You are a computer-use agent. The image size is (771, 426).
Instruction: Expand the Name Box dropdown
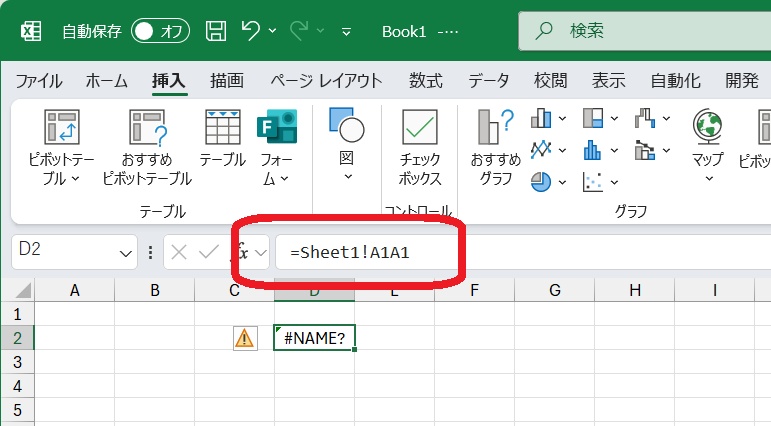pos(127,253)
